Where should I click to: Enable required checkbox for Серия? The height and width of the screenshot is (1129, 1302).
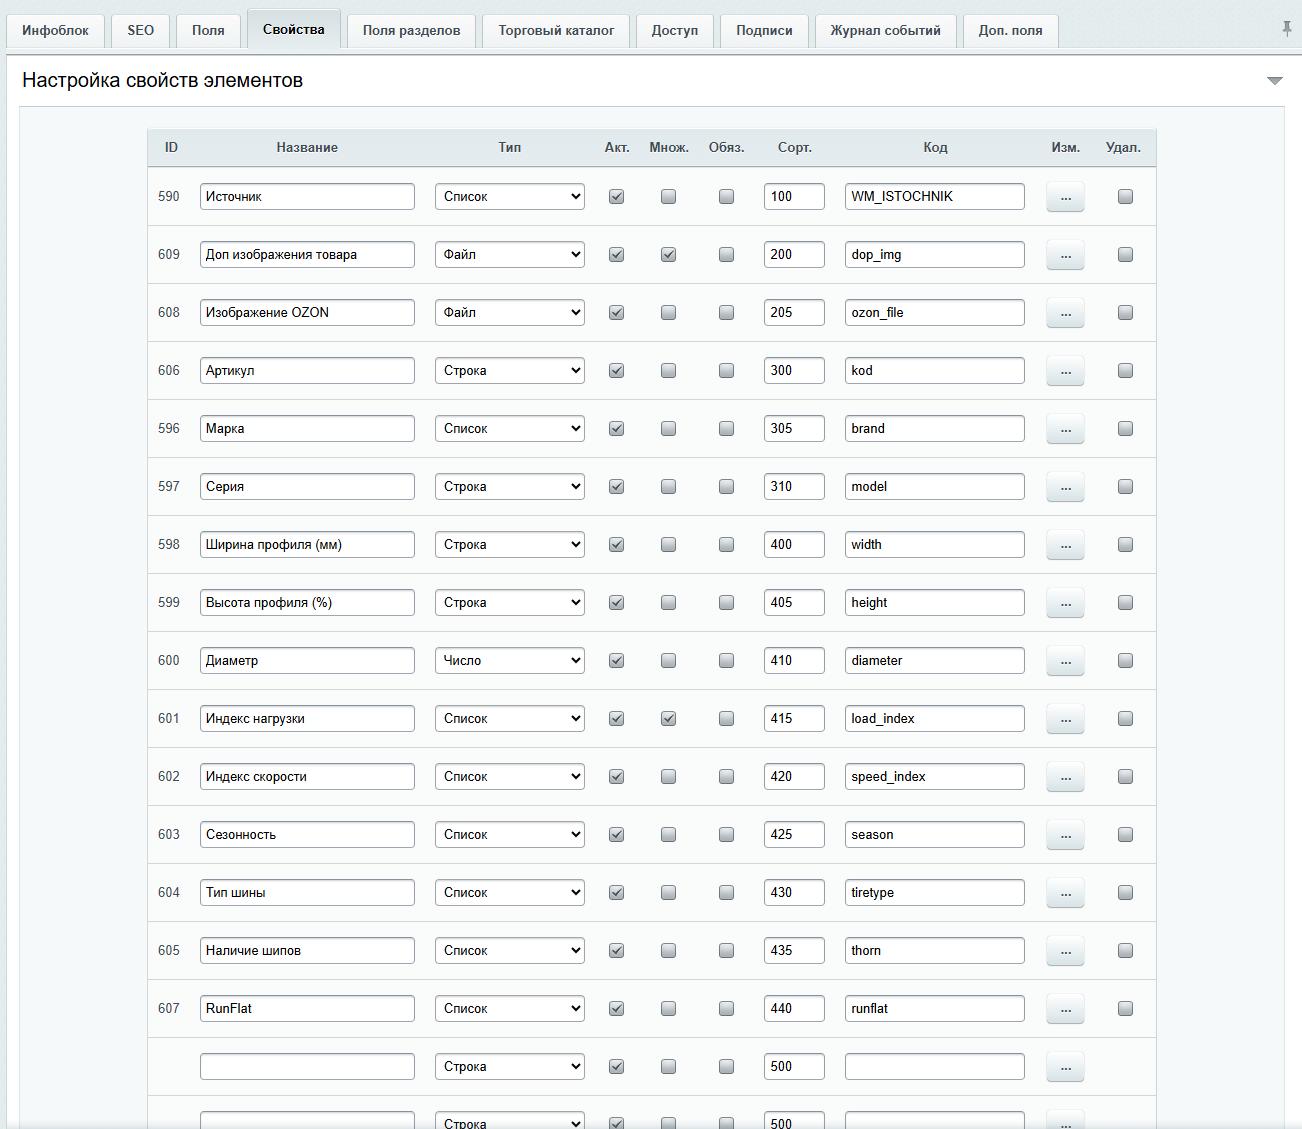click(726, 487)
